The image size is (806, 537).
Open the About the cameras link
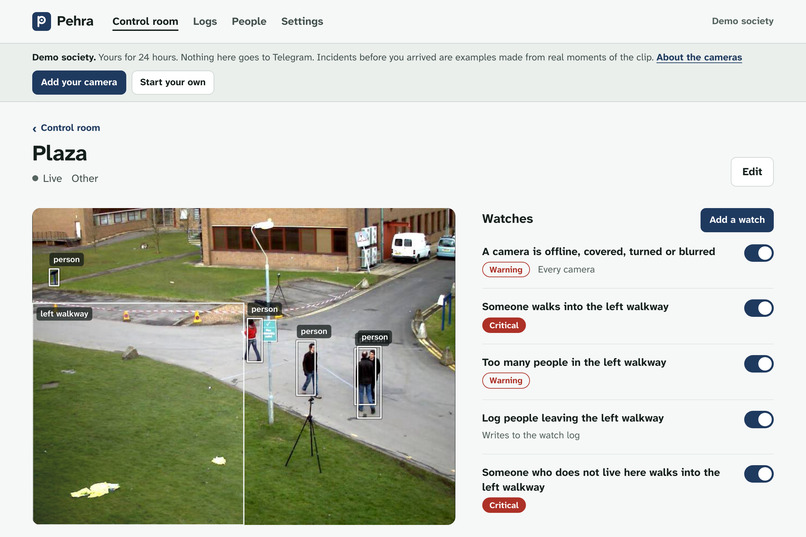(699, 57)
